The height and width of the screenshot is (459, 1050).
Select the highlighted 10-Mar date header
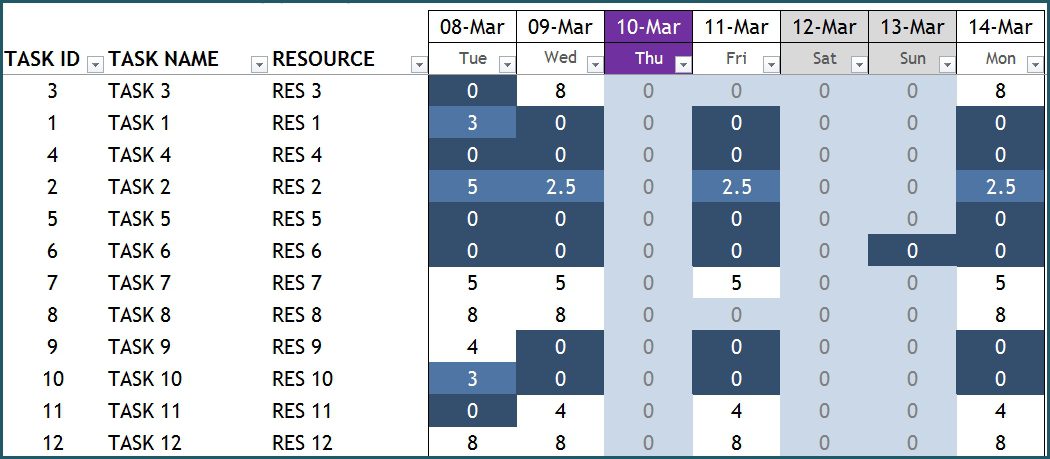pos(648,27)
